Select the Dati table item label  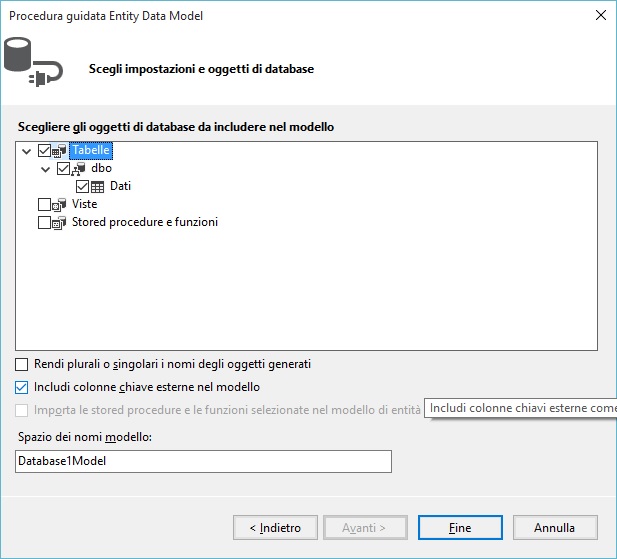click(120, 186)
